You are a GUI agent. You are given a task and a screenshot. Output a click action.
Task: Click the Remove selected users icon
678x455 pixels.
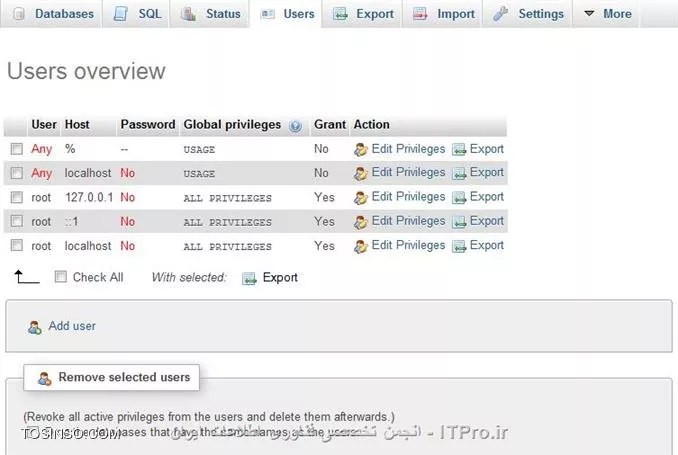point(45,379)
